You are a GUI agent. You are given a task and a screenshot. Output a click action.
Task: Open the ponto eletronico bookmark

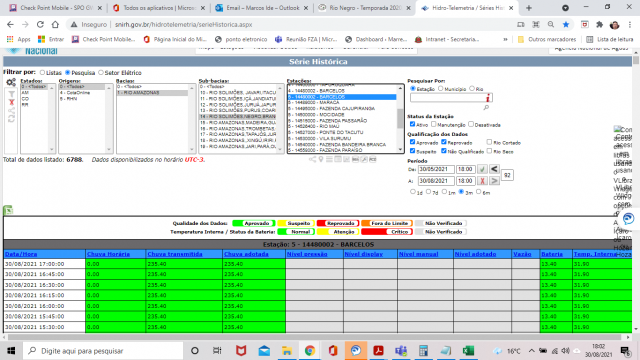[x=241, y=39]
